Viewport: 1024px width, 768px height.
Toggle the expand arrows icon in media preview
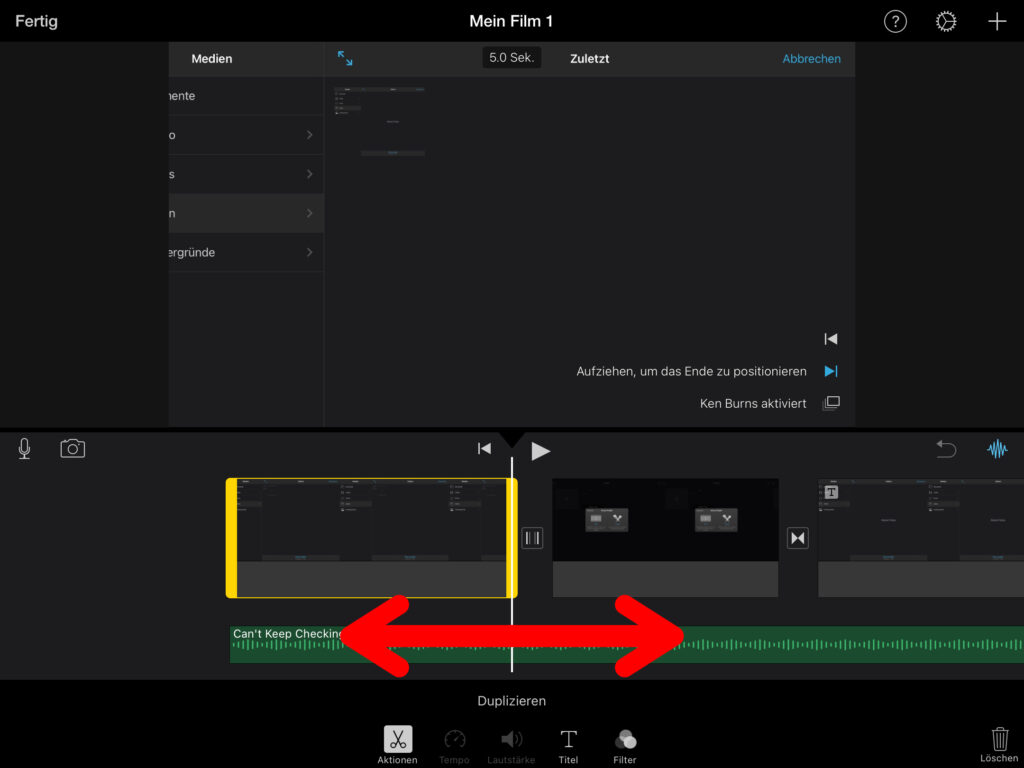pos(345,59)
